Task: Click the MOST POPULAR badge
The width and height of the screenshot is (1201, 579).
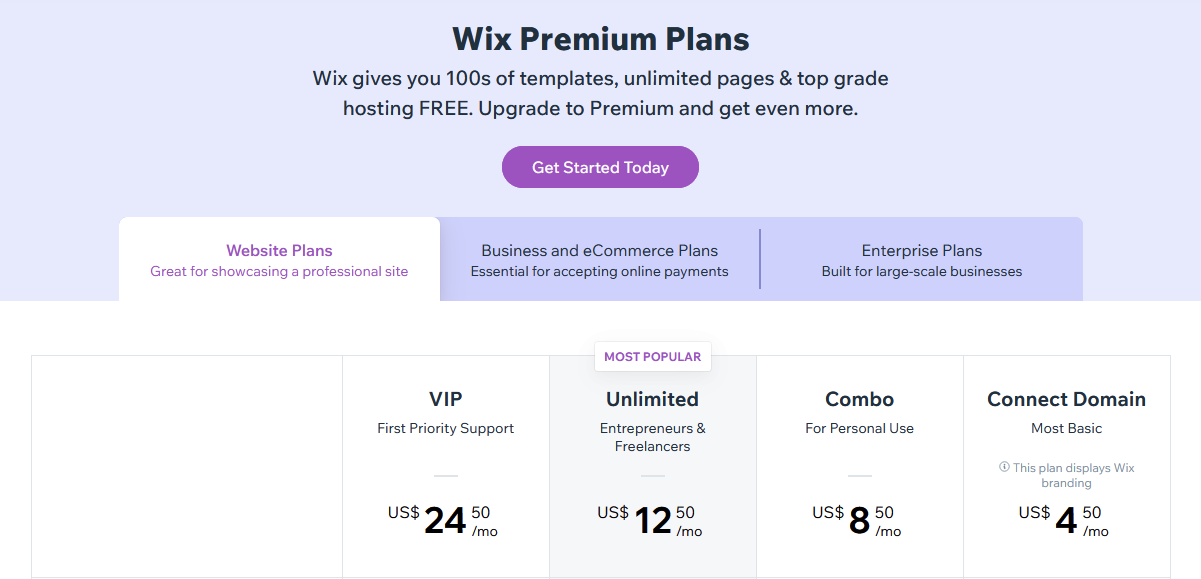Action: click(653, 356)
